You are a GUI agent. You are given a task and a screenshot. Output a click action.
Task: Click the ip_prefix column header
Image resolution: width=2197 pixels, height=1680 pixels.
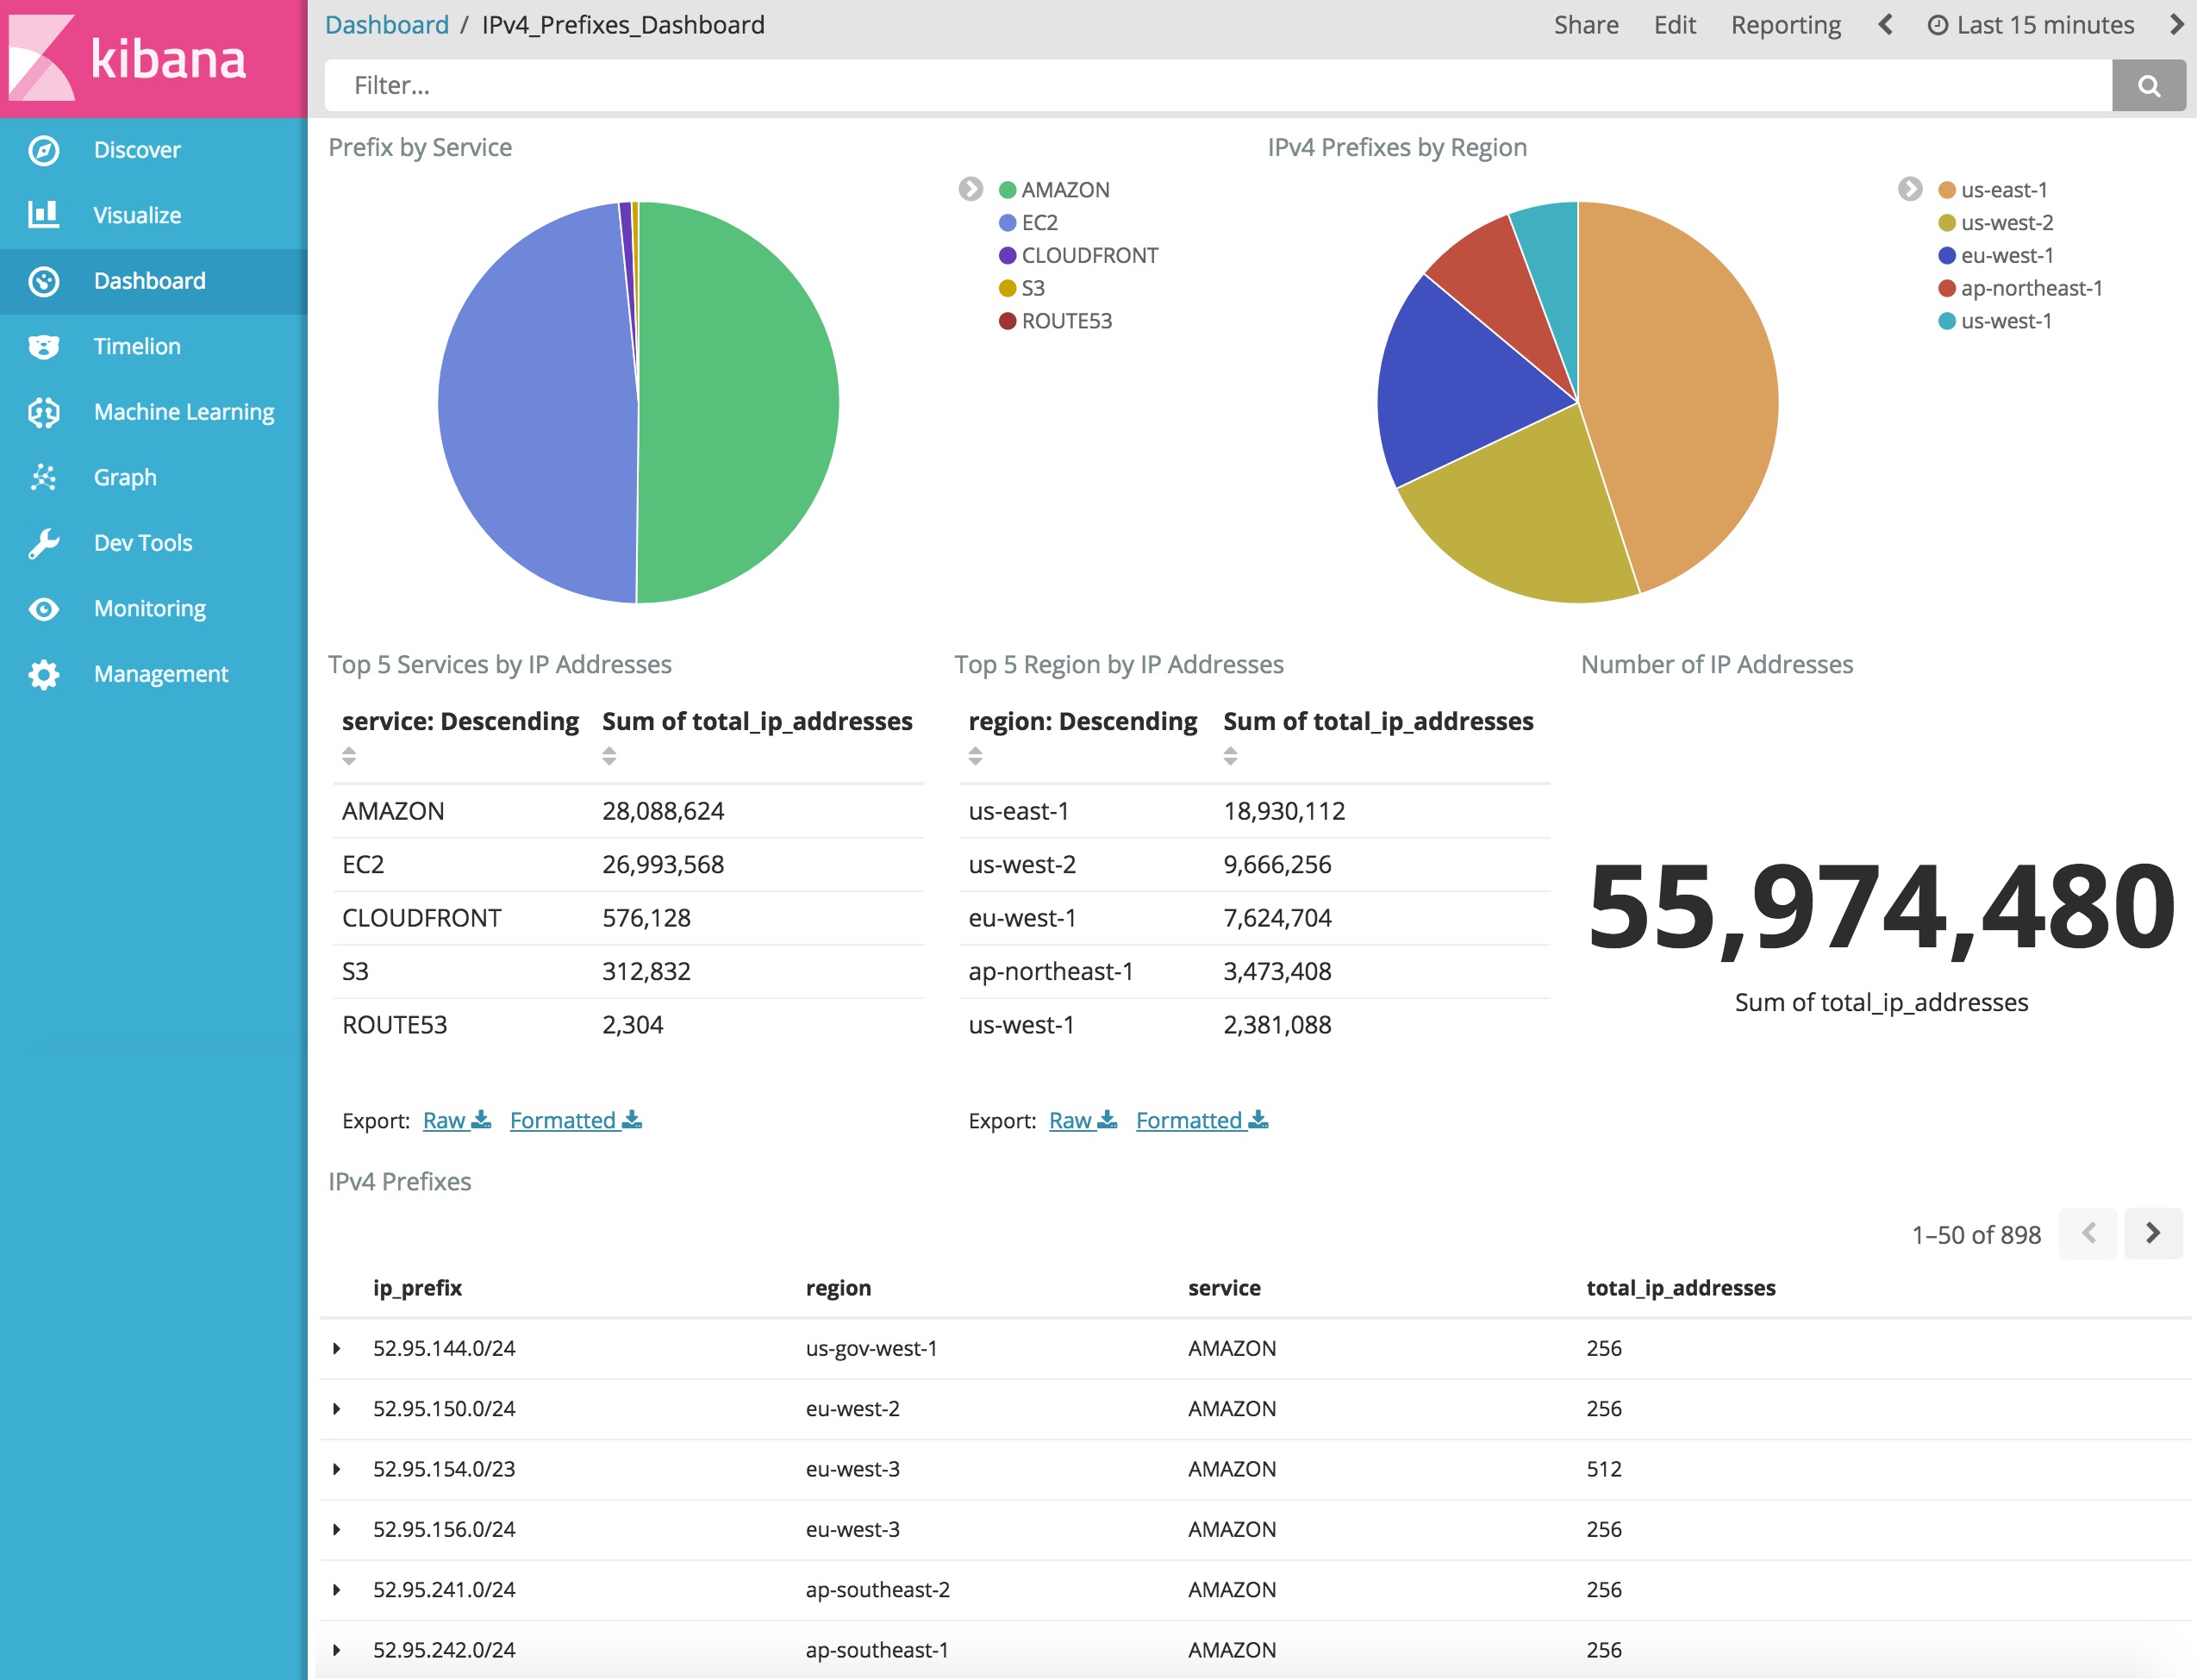coord(417,1288)
